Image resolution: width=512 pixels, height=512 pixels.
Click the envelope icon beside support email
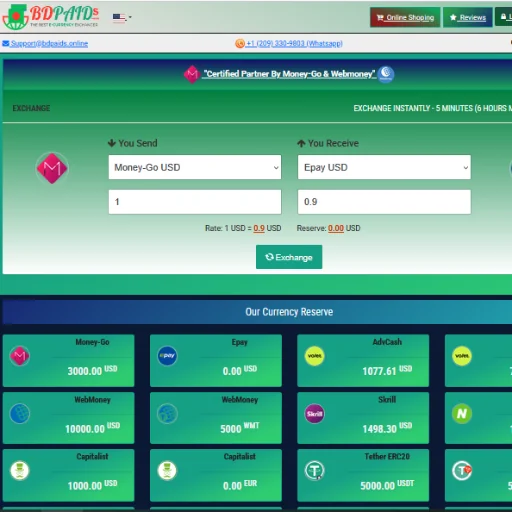[6, 44]
